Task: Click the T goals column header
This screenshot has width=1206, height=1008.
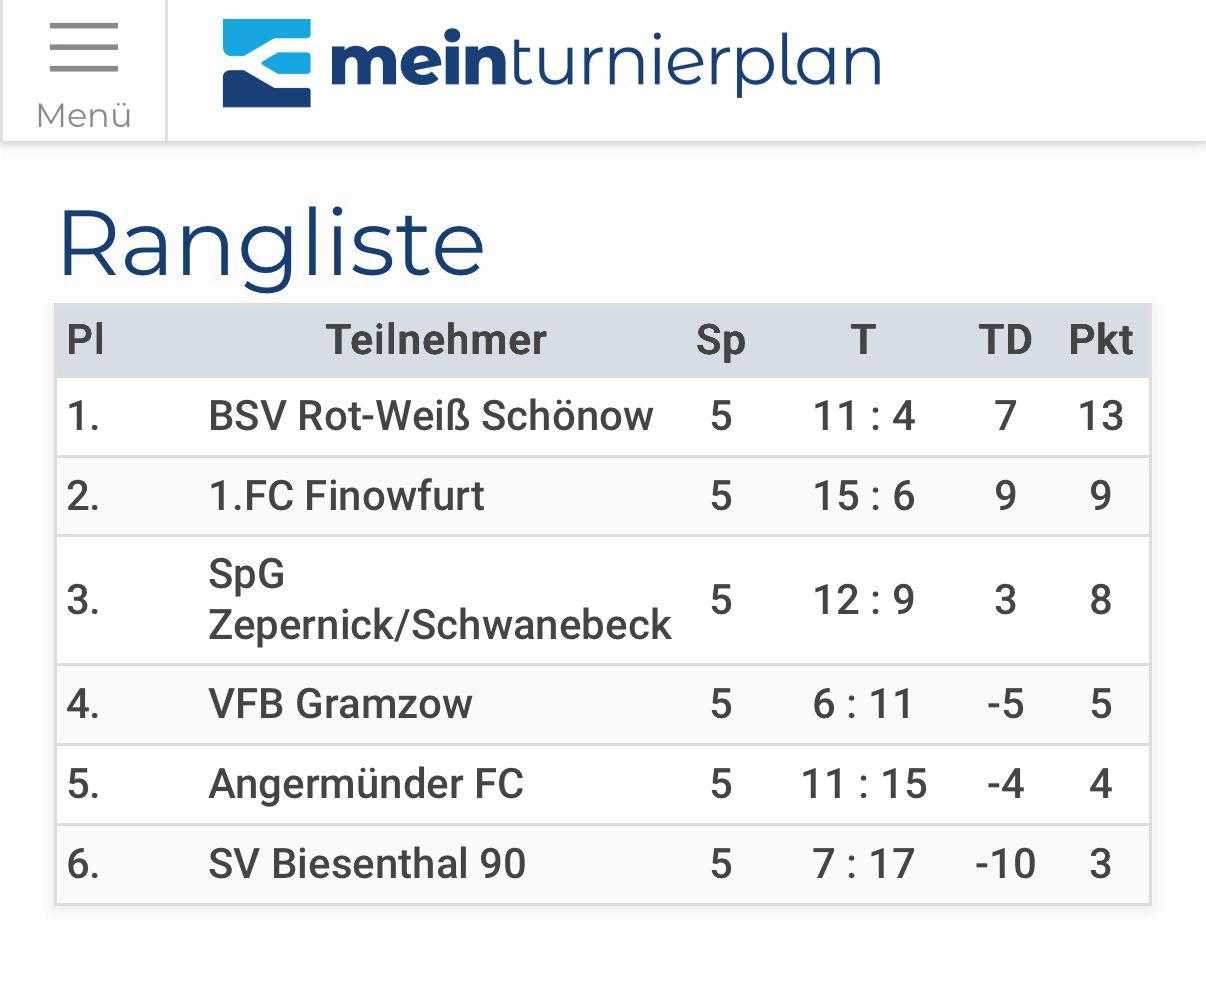Action: coord(864,340)
